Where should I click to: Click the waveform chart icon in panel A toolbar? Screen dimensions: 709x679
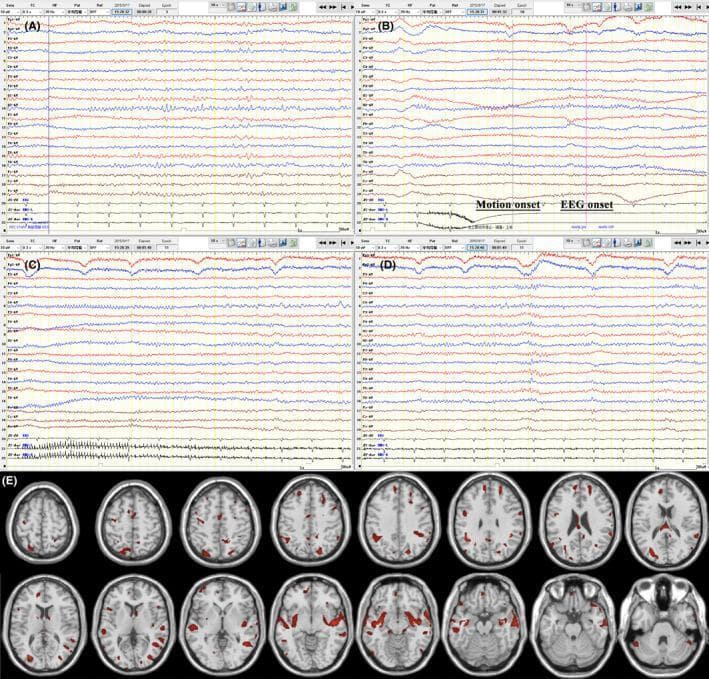[x=242, y=7]
